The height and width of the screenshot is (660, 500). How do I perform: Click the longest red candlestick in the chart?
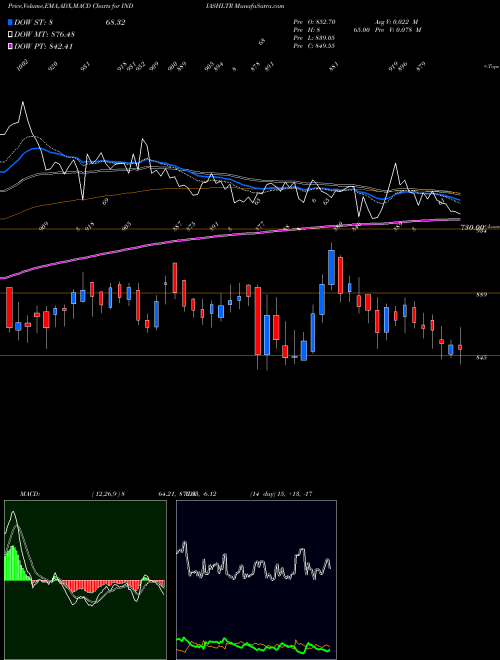point(258,321)
